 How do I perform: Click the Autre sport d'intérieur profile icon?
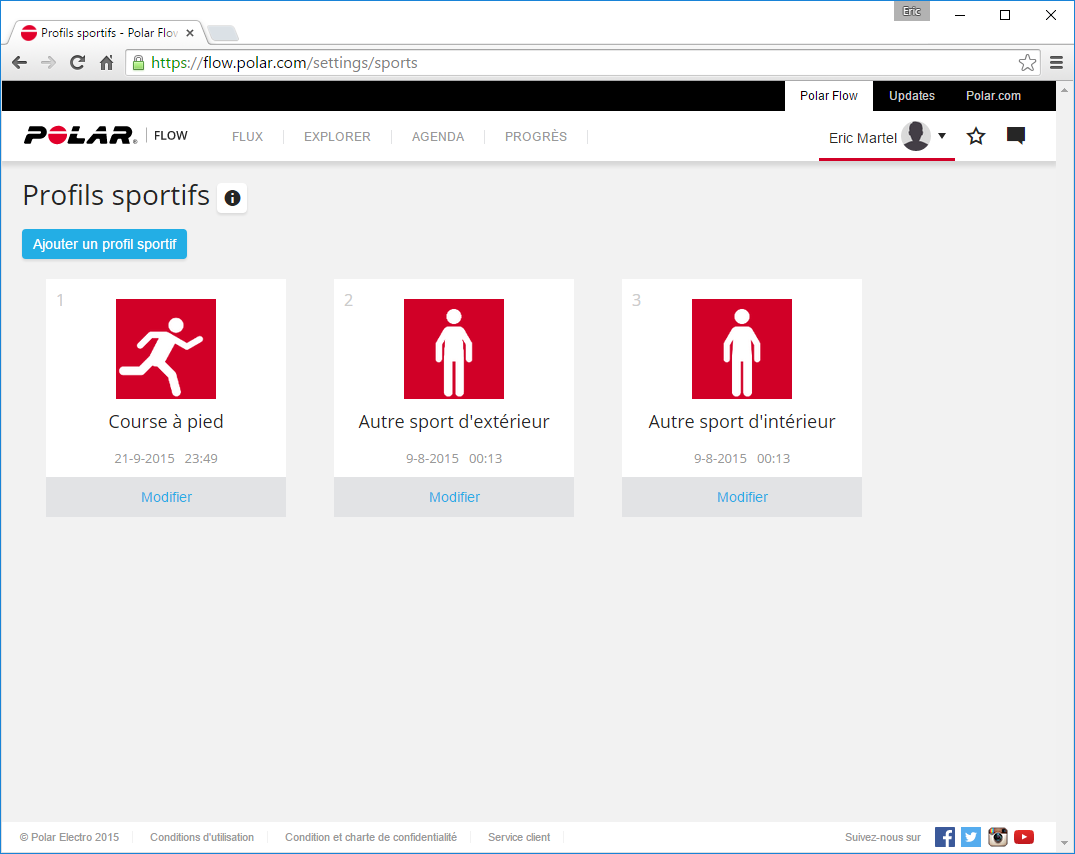(x=742, y=349)
